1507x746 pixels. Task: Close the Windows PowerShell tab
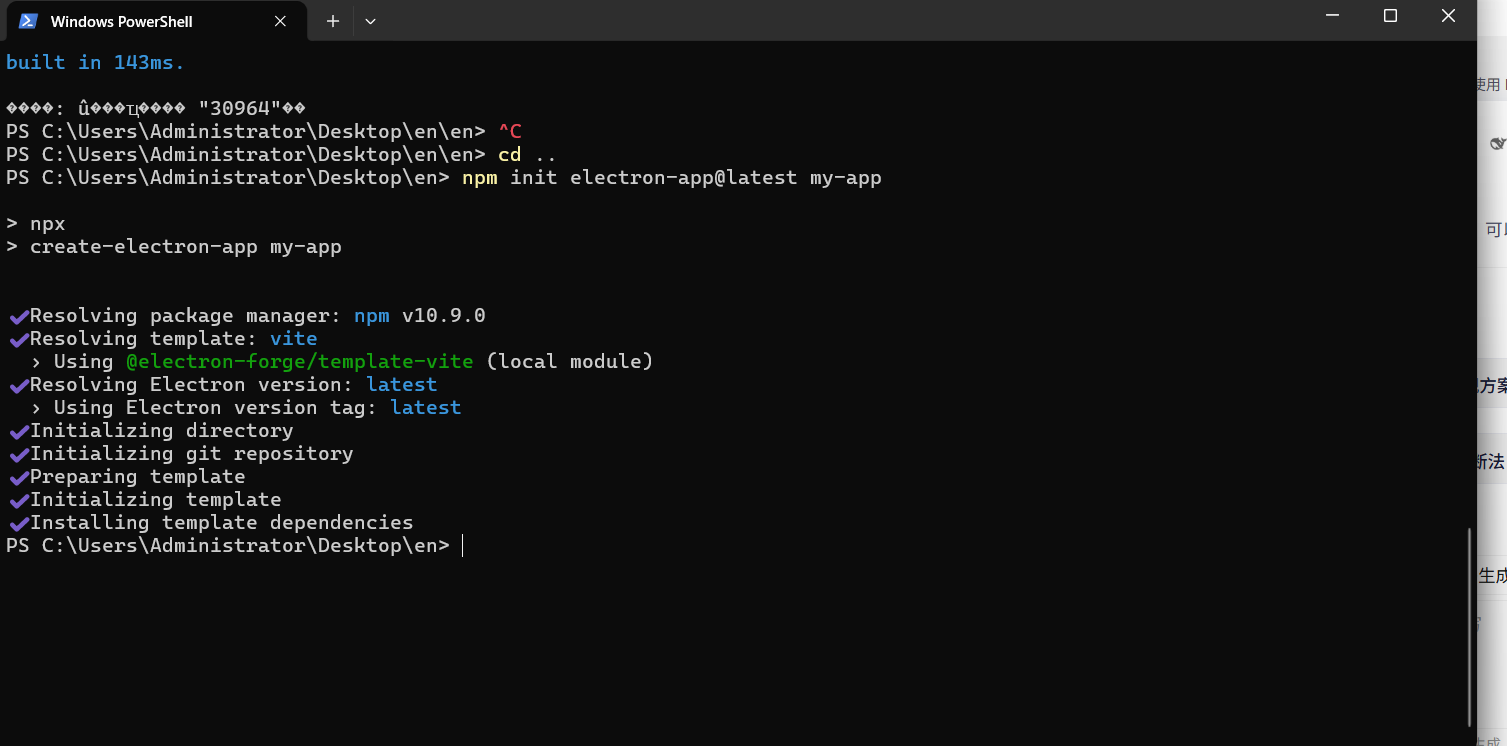280,21
